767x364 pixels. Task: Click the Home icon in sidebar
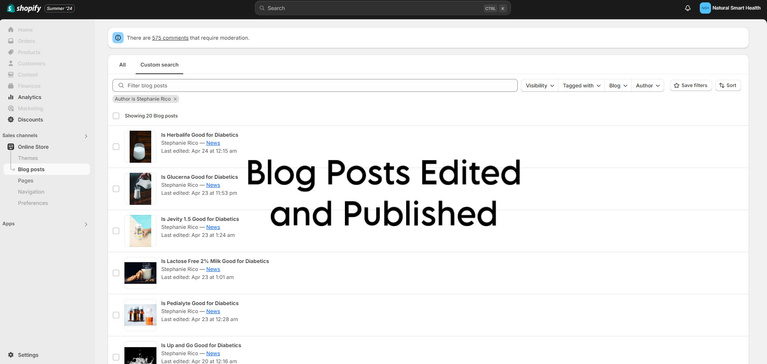[11, 30]
